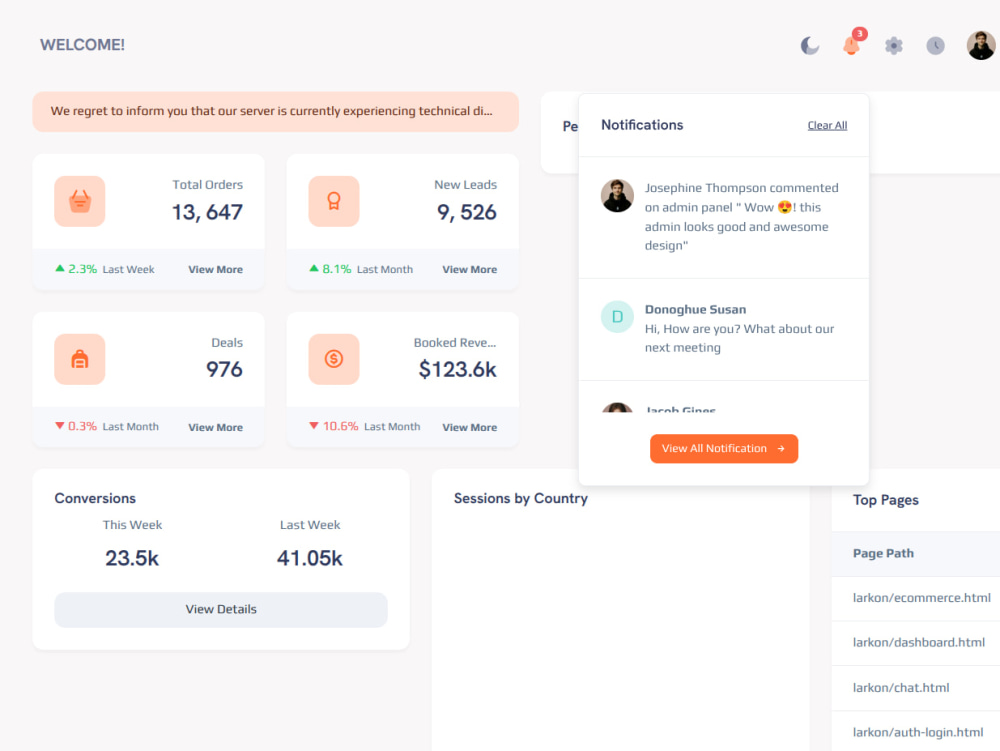This screenshot has height=751, width=1000.
Task: Open notifications via the bell icon
Action: coord(851,46)
